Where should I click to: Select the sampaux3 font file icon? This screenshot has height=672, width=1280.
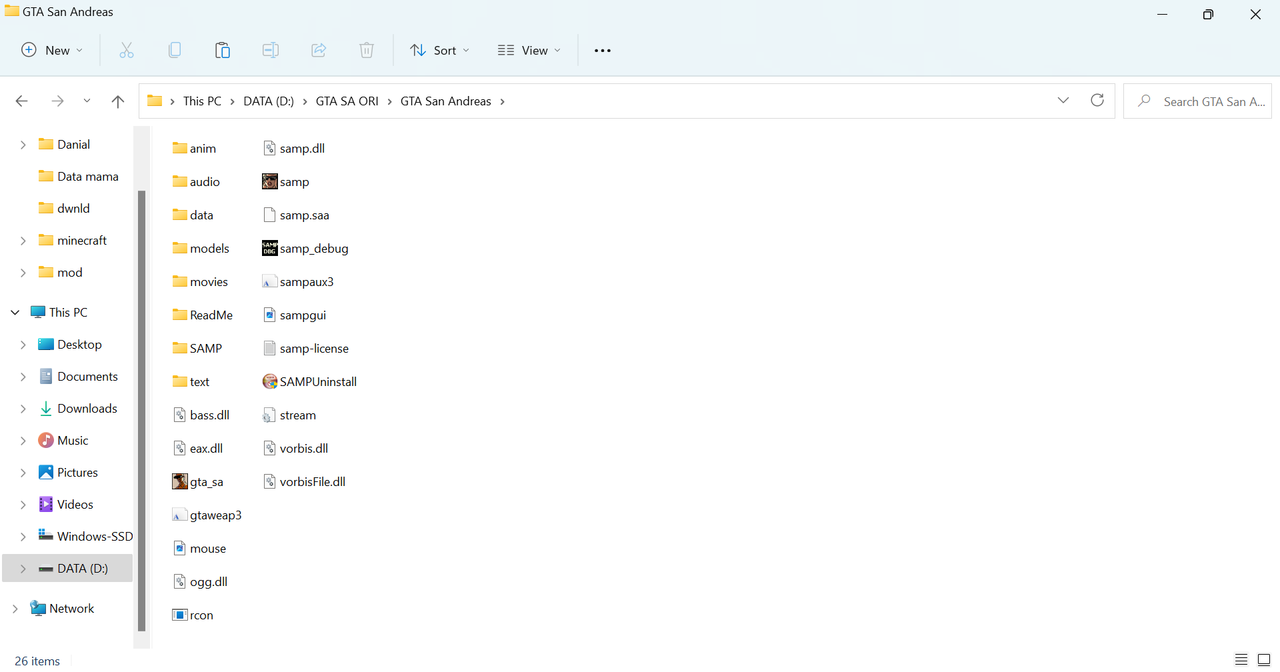269,282
